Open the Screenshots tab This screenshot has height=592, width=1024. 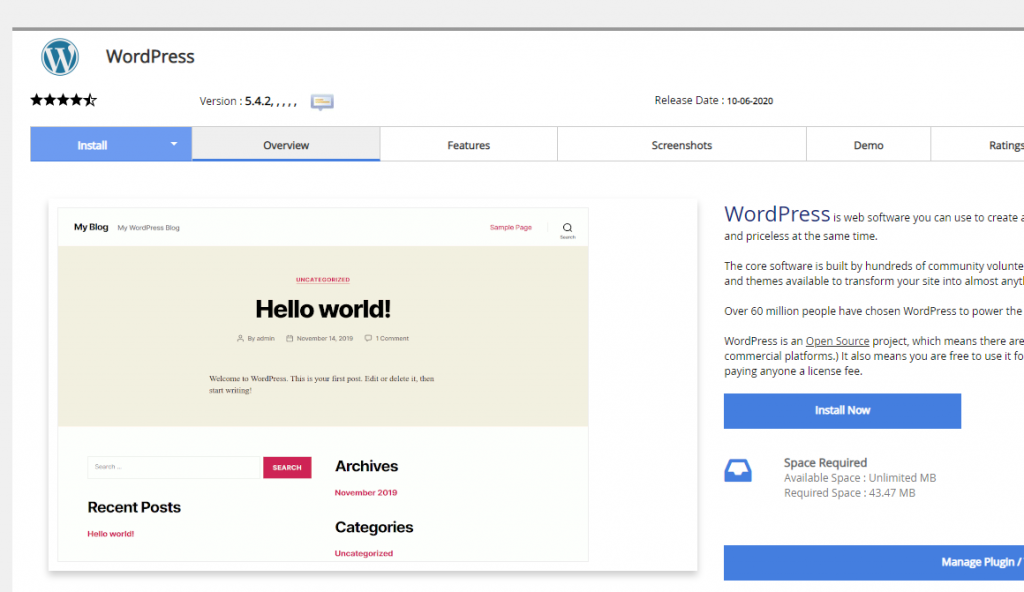pos(681,144)
